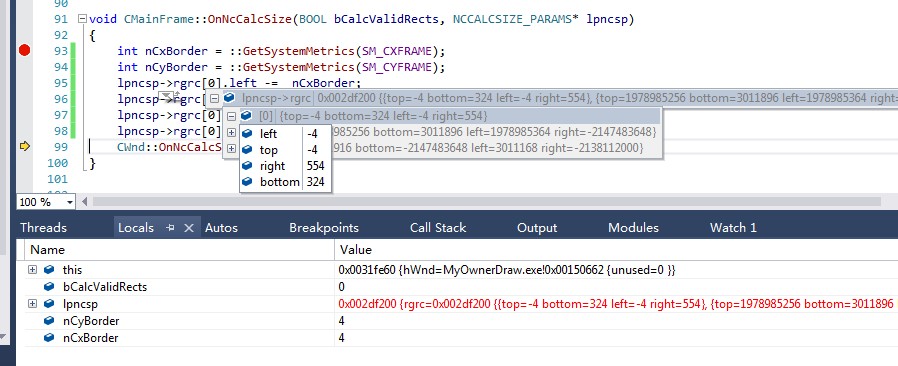Click the Name column header in Locals
Image resolution: width=898 pixels, height=366 pixels.
pos(179,250)
